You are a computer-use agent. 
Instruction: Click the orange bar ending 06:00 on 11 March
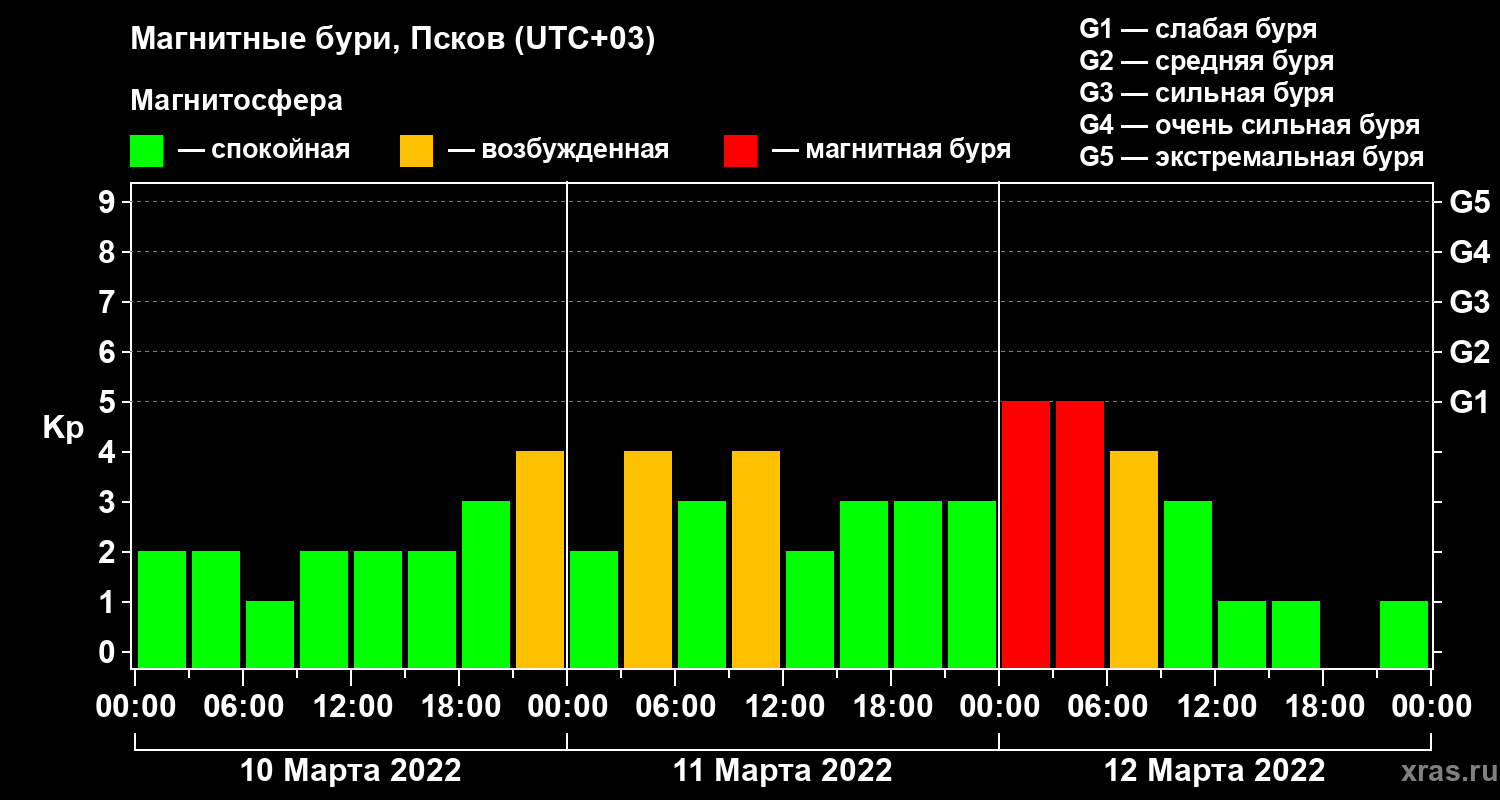point(648,559)
